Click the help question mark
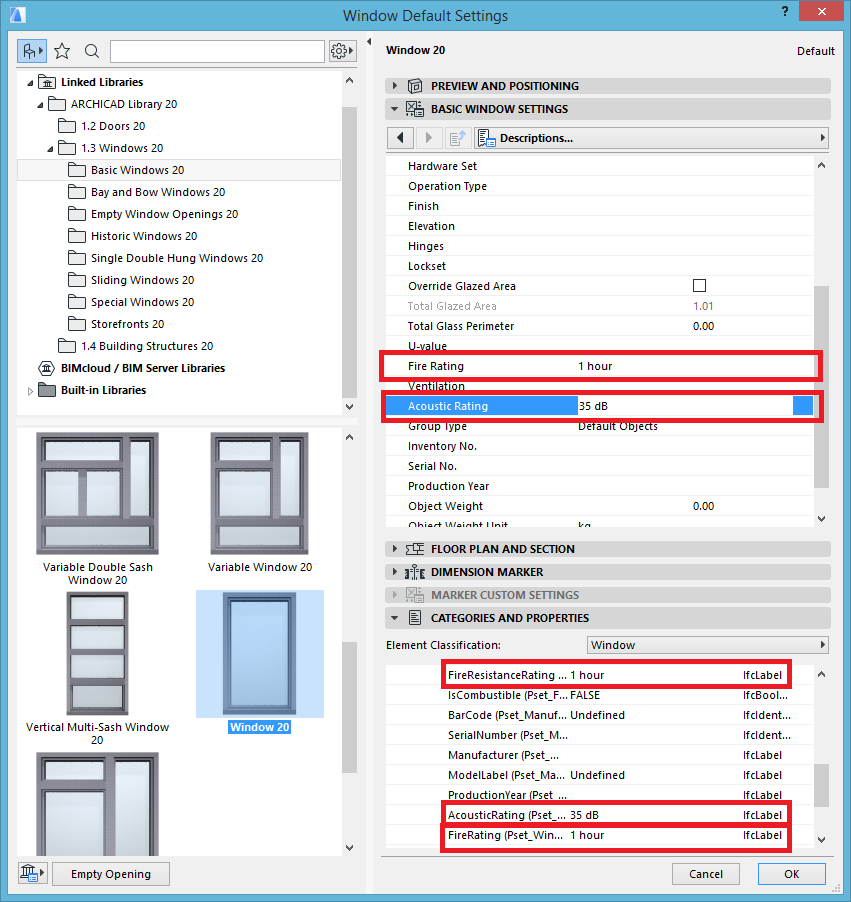Image resolution: width=851 pixels, height=902 pixels. [785, 12]
